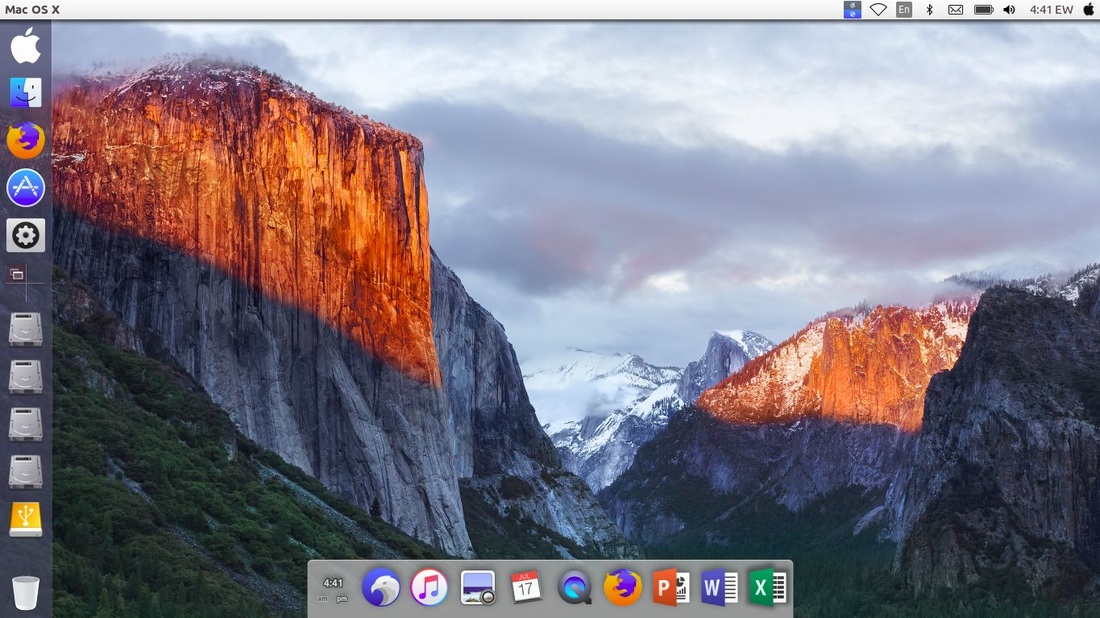Select the 4:41 EW clock display
This screenshot has height=618, width=1100.
pyautogui.click(x=1050, y=9)
